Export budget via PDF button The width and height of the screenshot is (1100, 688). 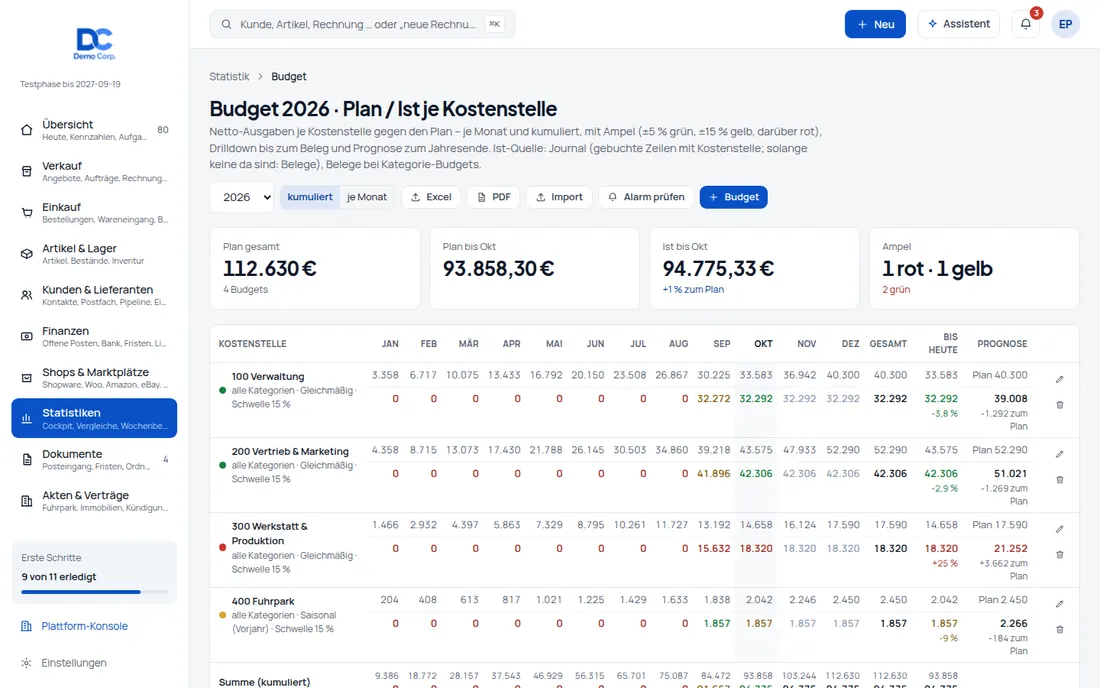(494, 197)
